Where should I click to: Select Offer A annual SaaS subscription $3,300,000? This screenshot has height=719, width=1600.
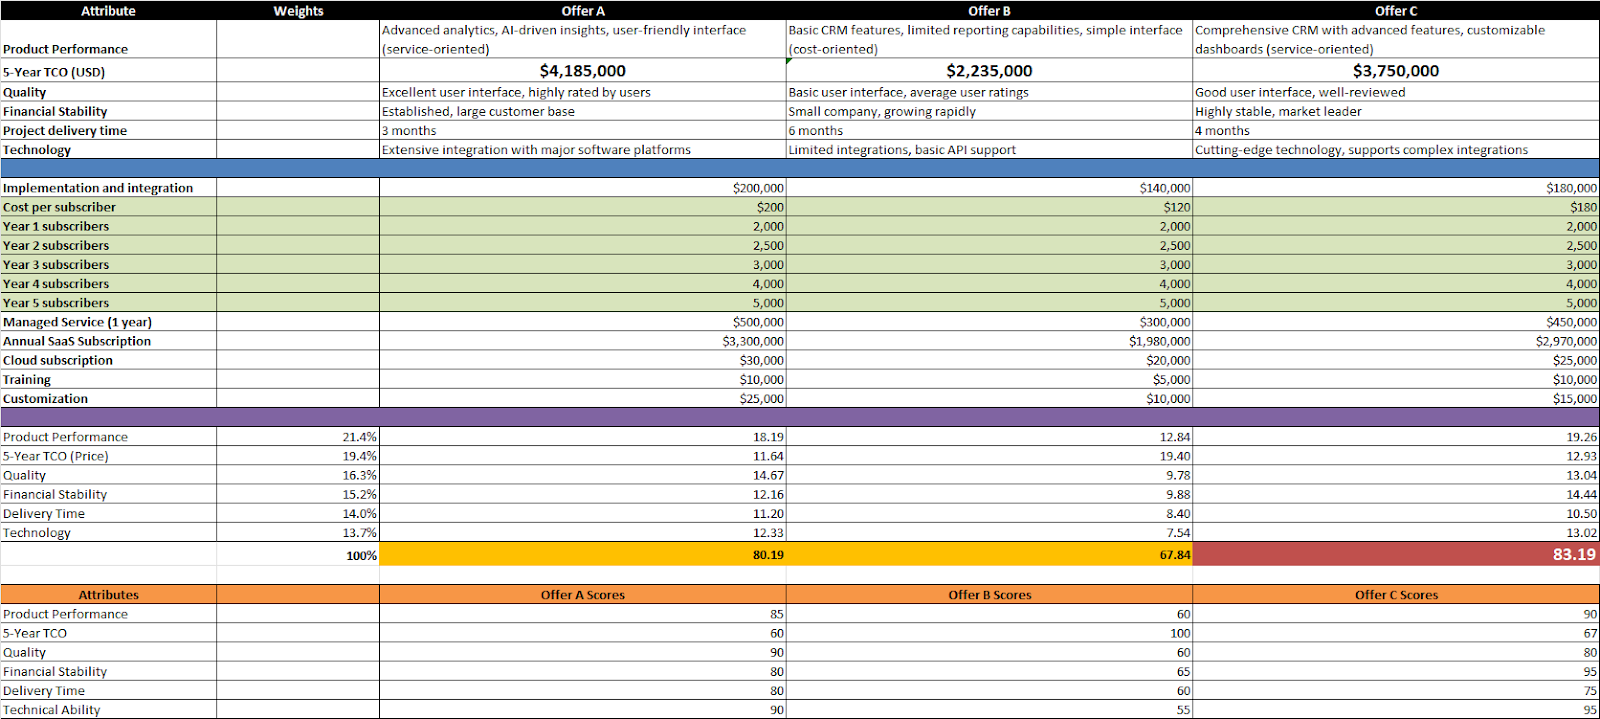point(583,341)
